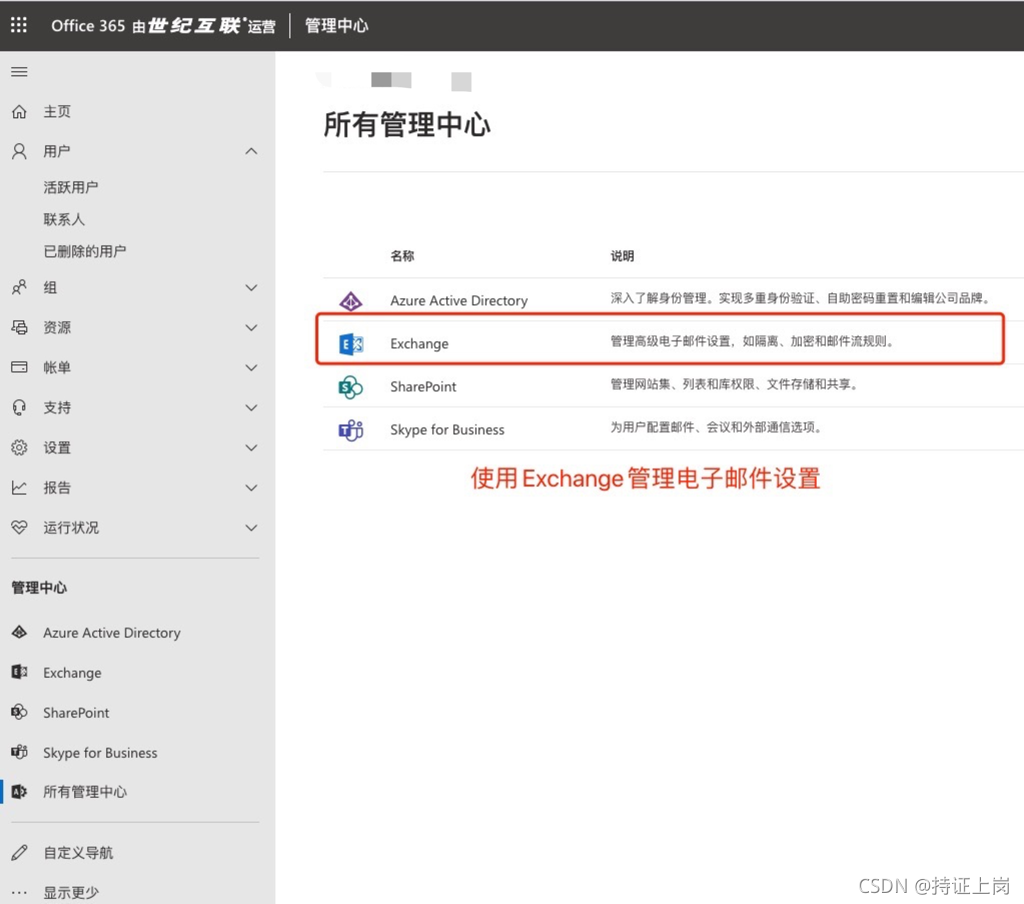Screen dimensions: 1024x904
Task: Expand the 报告 section chevron
Action: pos(251,488)
